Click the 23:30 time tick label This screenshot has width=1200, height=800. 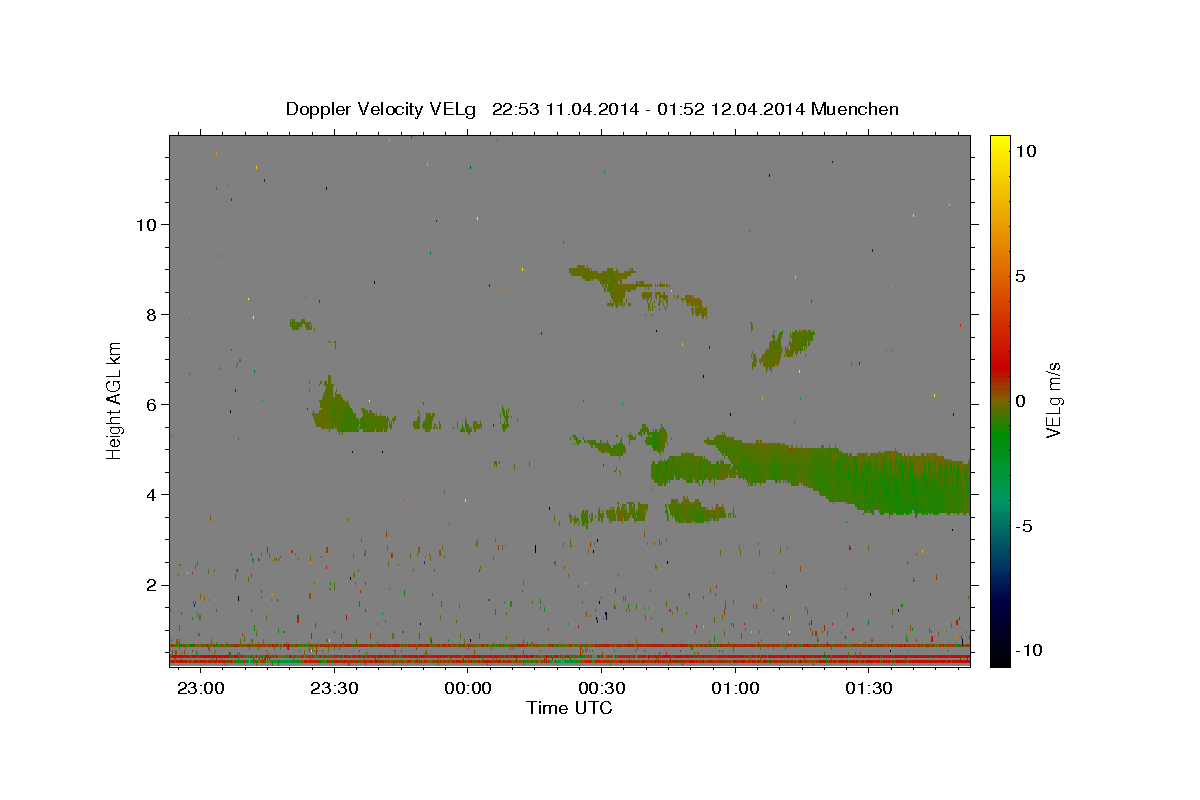point(335,688)
